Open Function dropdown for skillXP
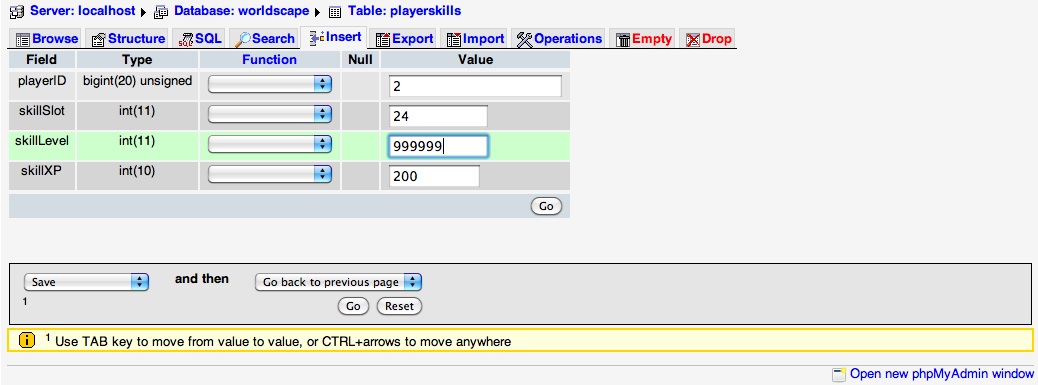The image size is (1038, 385). (269, 174)
